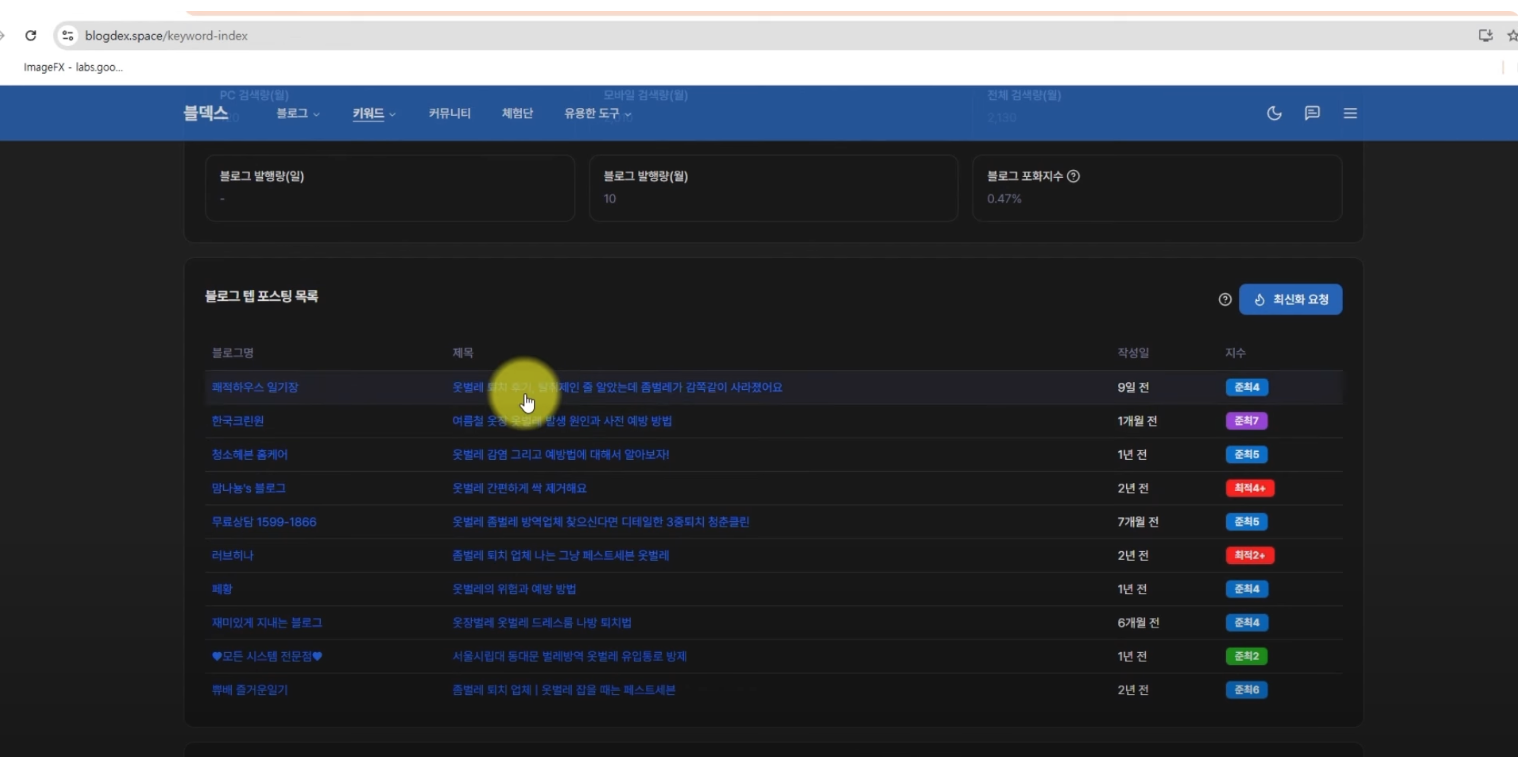The width and height of the screenshot is (1518, 757).
Task: Expand the 유용한 도구 dropdown menu
Action: [x=598, y=114]
